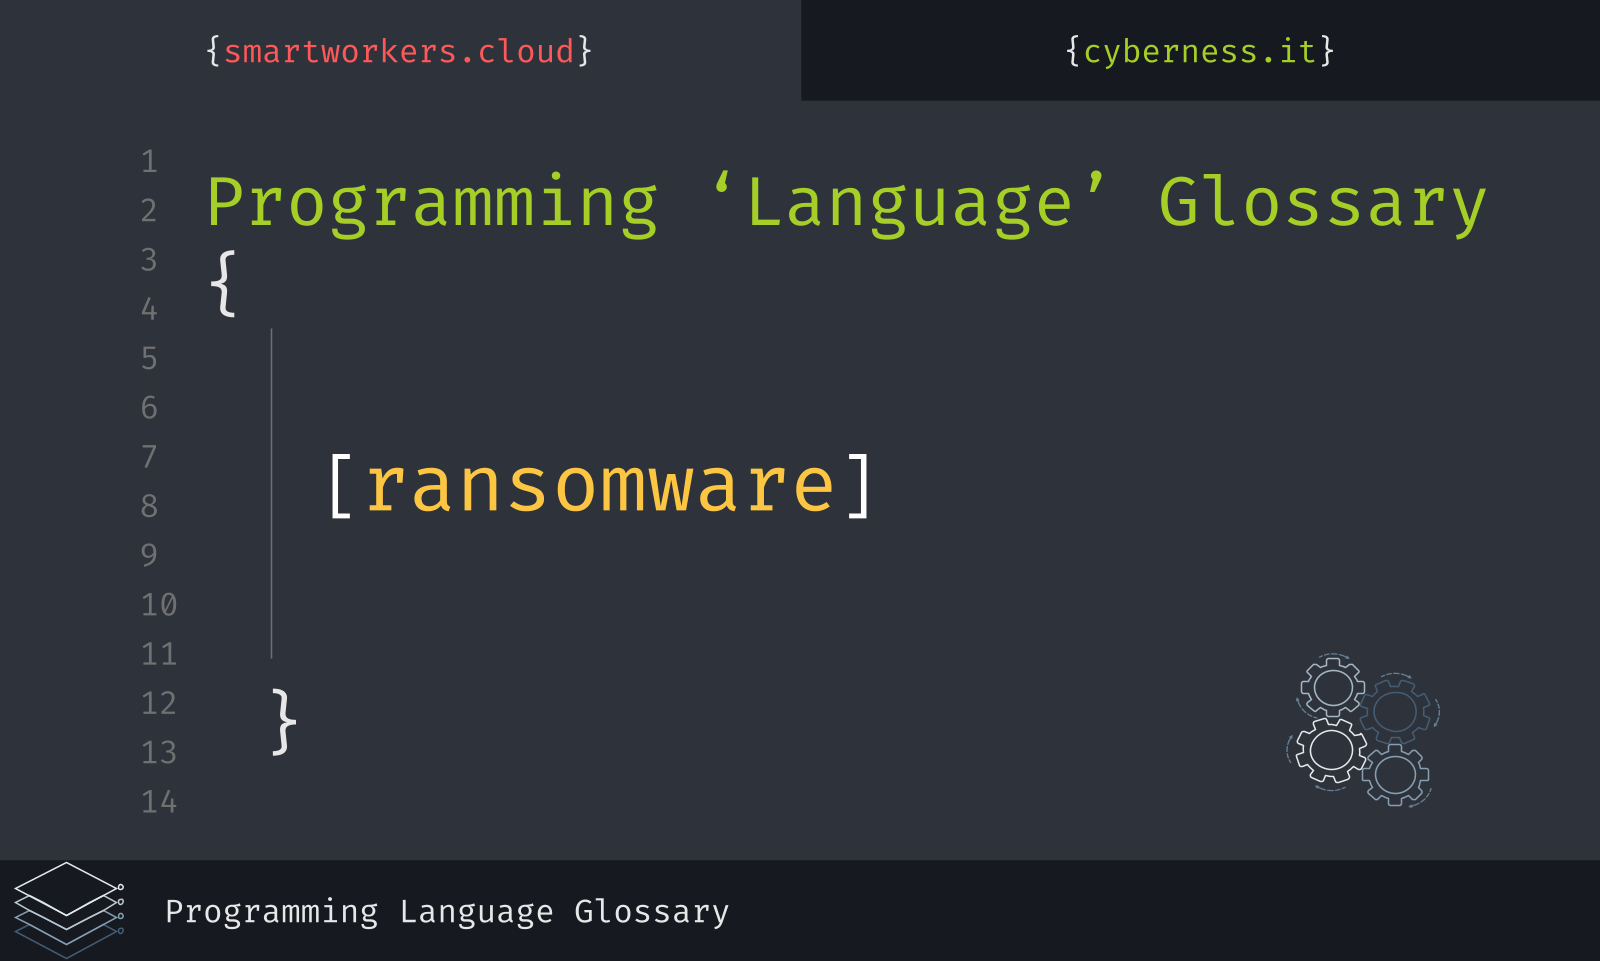Select line number 13 in the gutter
This screenshot has height=961, width=1600.
click(159, 752)
